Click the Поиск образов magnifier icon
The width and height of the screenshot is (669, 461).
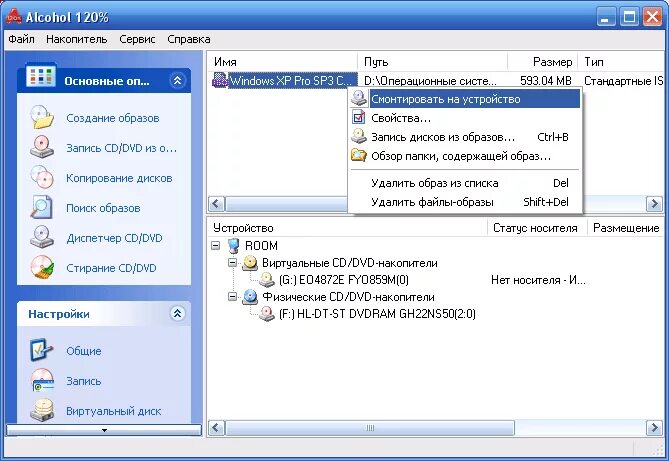click(42, 207)
